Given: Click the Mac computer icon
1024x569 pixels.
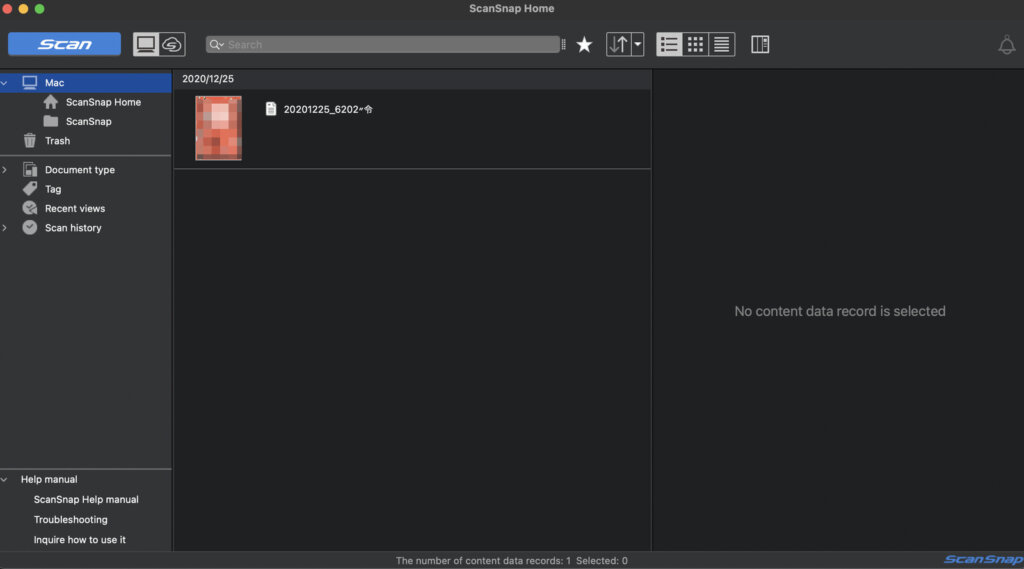Looking at the screenshot, I should (29, 82).
